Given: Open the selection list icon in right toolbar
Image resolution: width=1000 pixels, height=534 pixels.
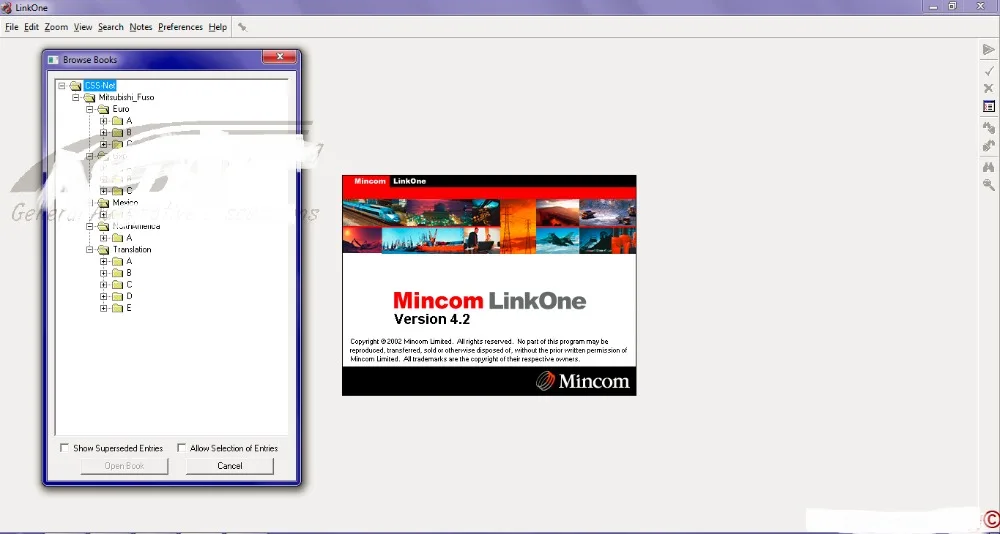Looking at the screenshot, I should tap(989, 107).
